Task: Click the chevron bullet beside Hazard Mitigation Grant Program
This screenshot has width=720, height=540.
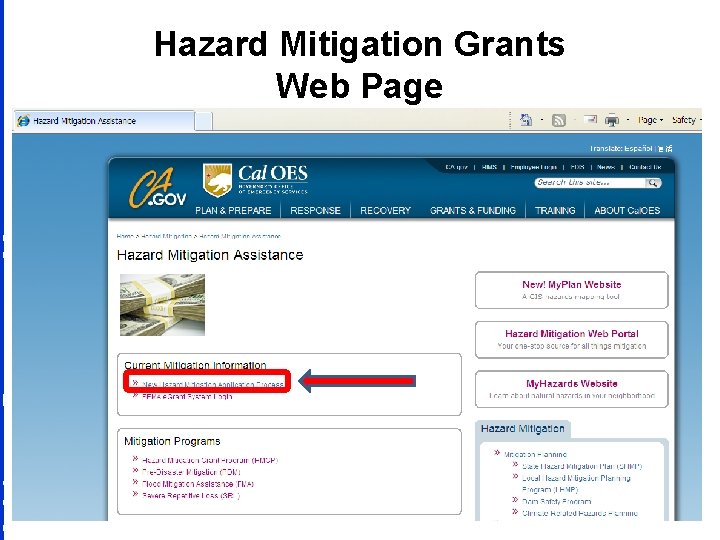Action: pyautogui.click(x=135, y=458)
